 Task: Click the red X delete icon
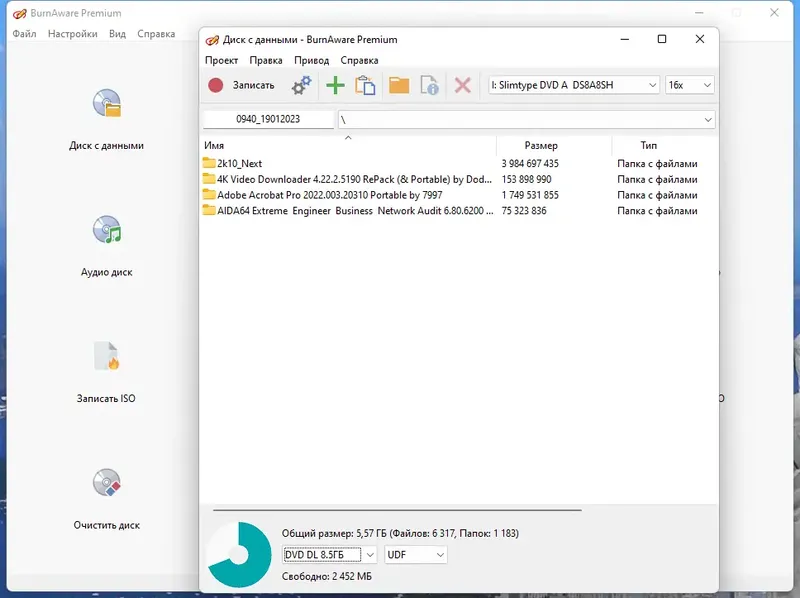tap(463, 85)
